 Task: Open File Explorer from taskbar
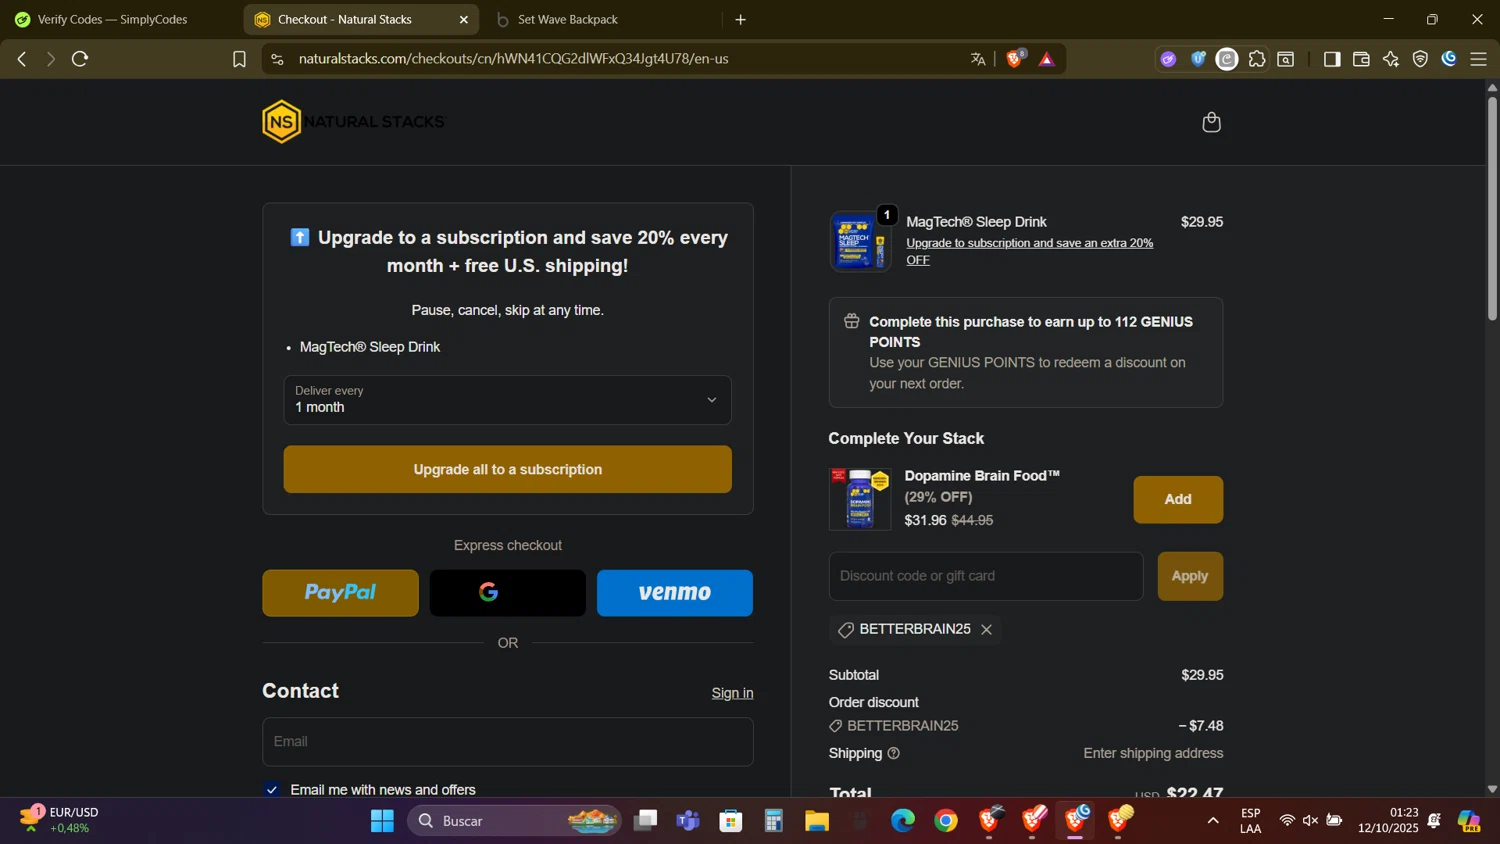(x=817, y=821)
